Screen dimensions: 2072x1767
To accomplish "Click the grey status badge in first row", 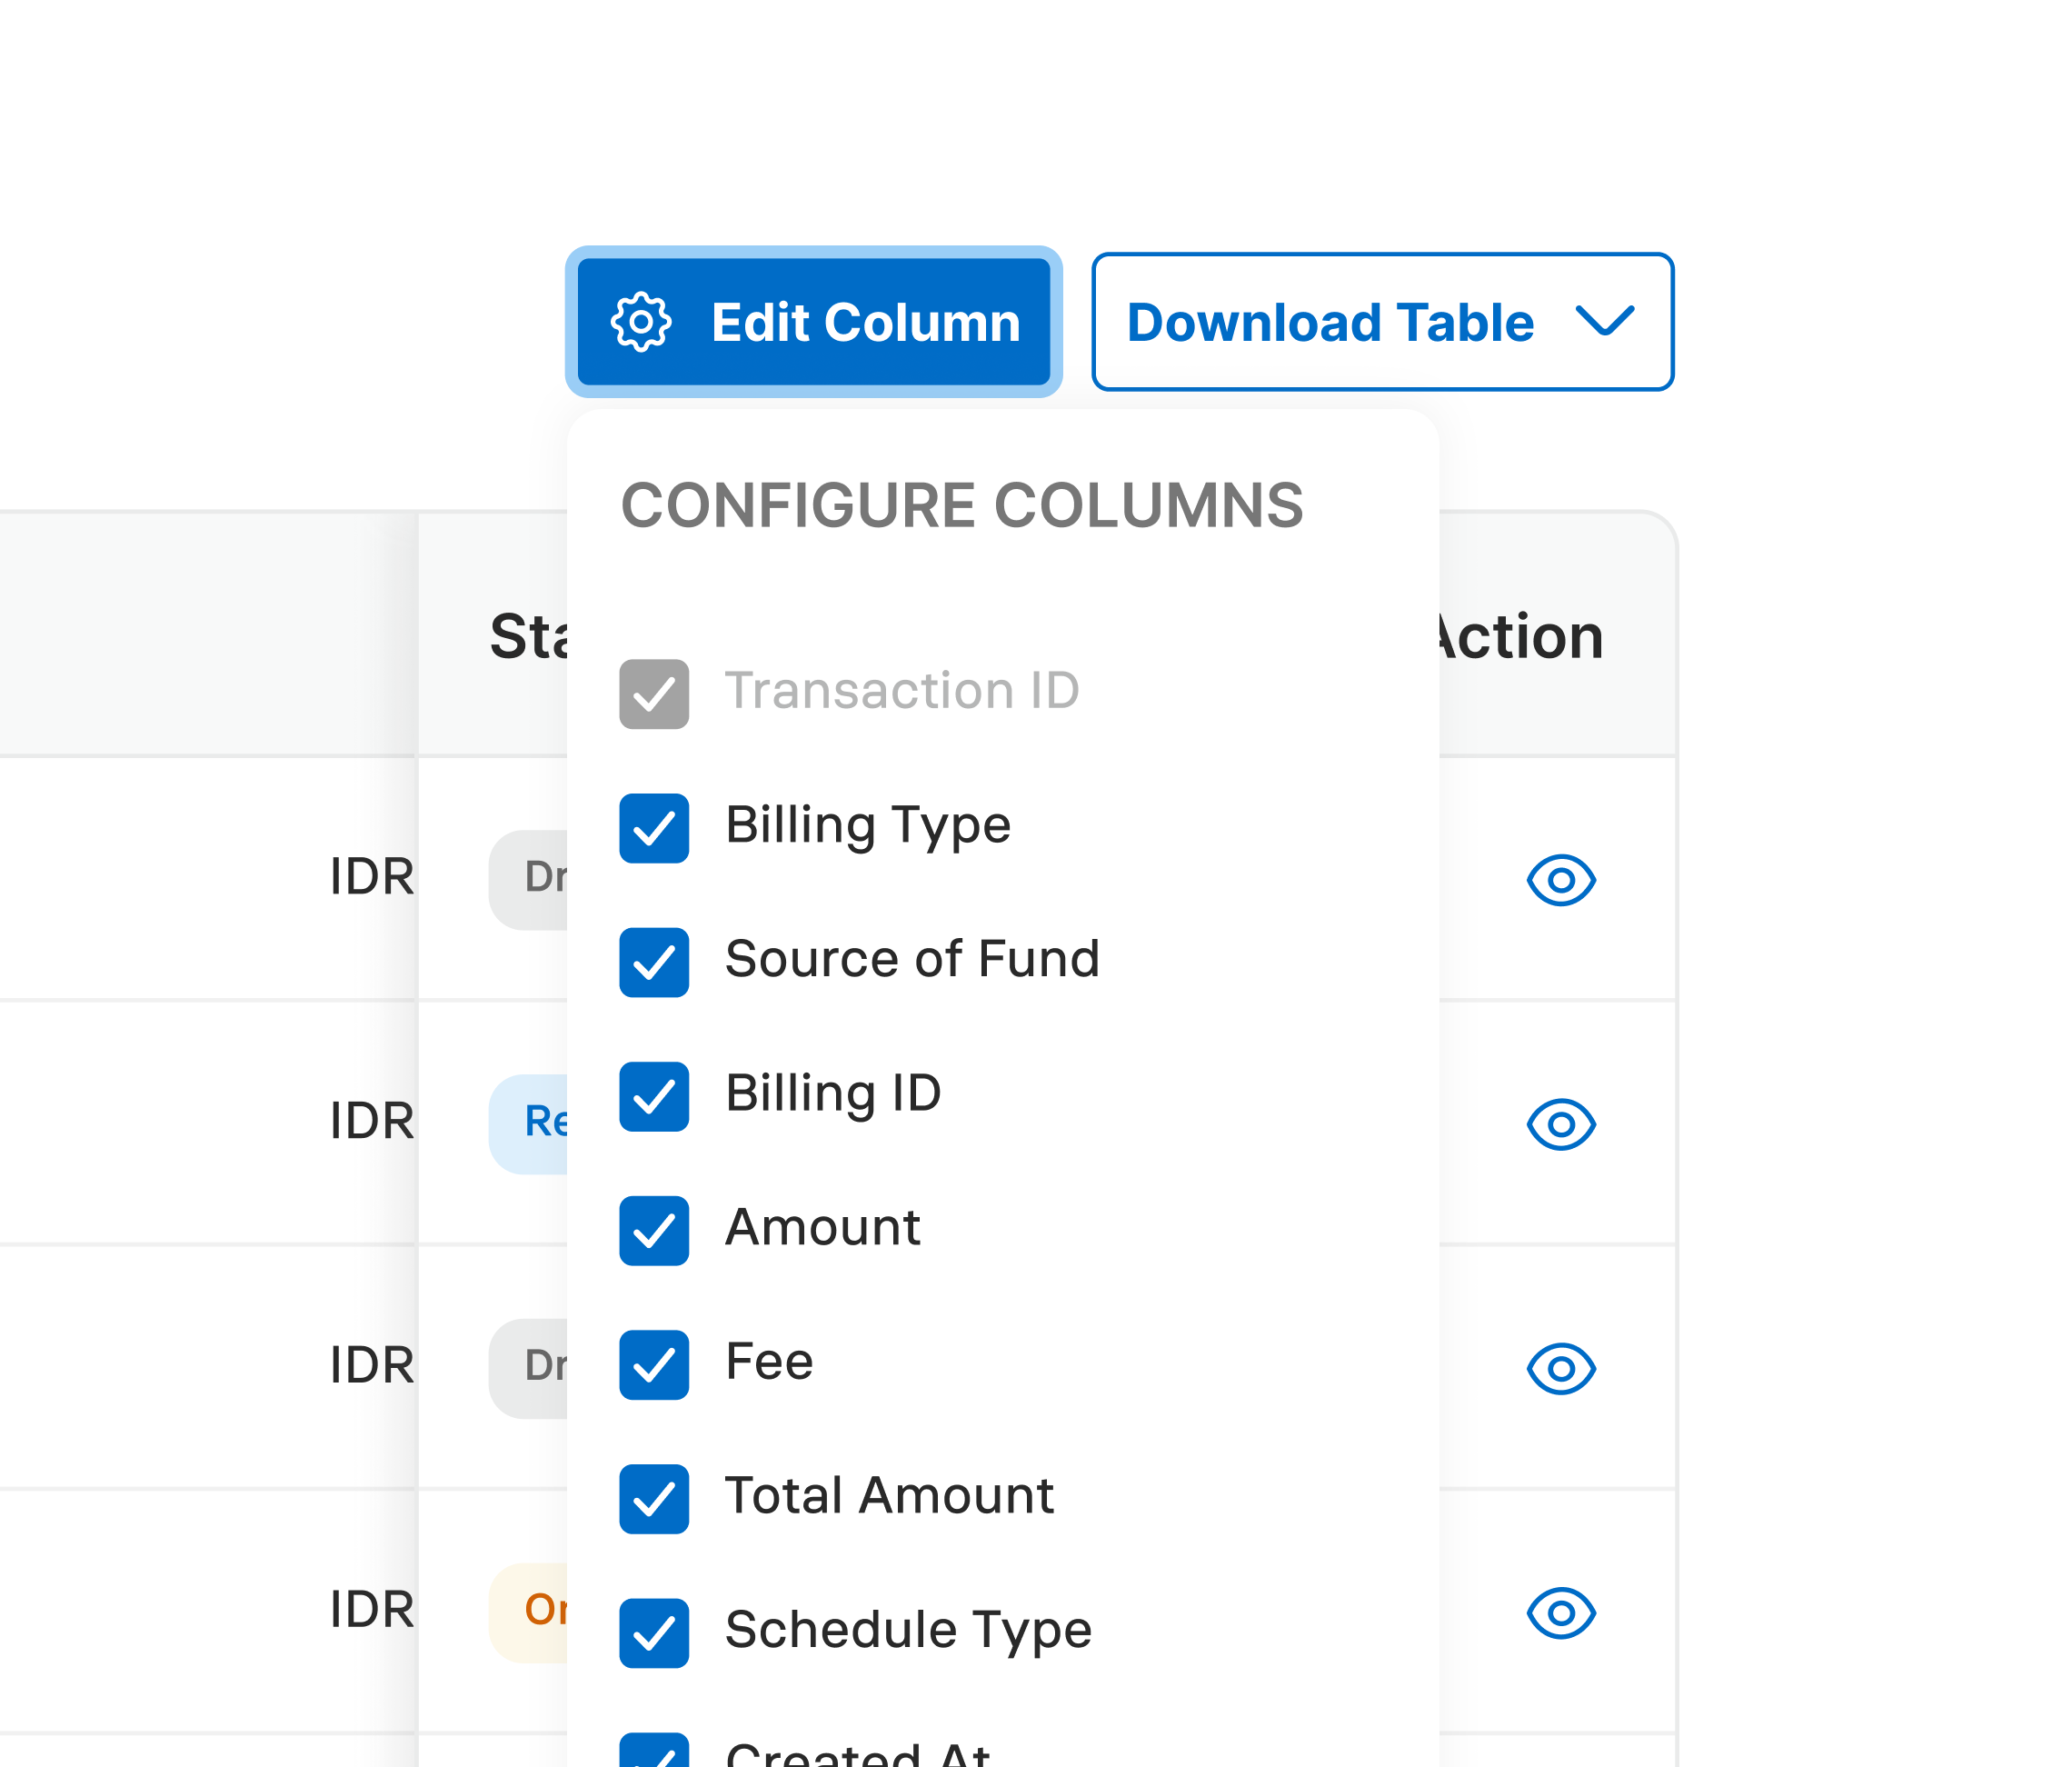I will click(x=528, y=880).
